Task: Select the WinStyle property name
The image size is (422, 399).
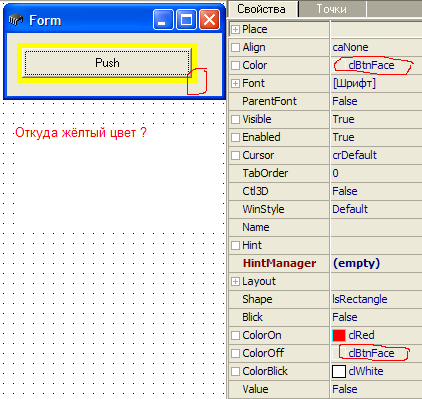Action: point(263,209)
